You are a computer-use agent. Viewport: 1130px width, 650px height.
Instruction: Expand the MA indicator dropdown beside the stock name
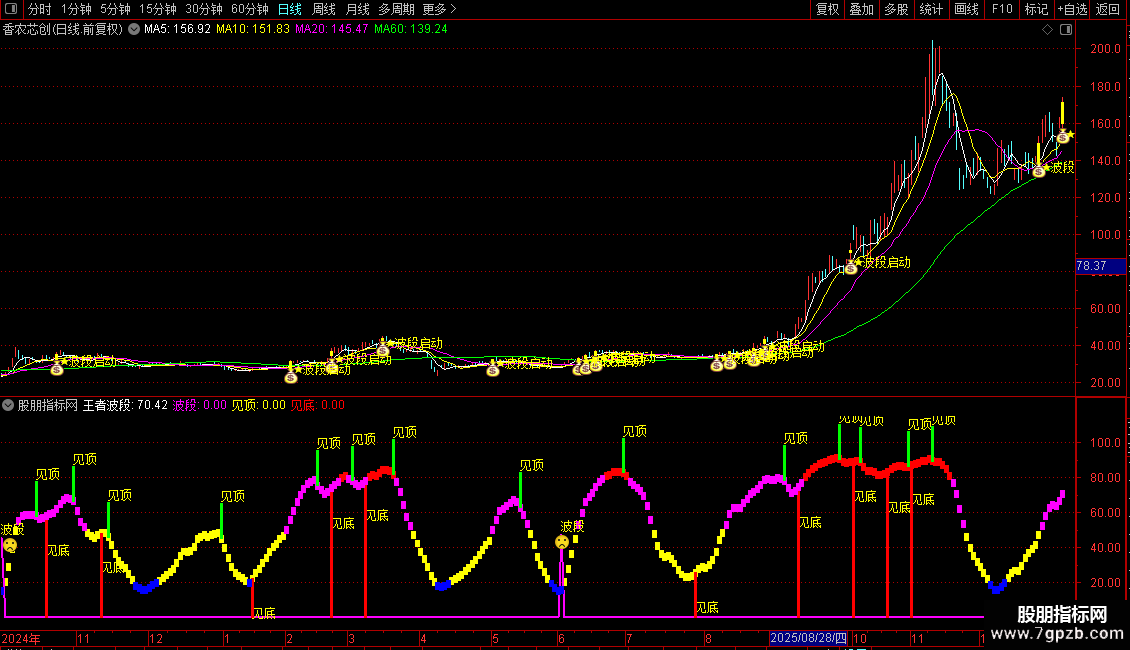134,29
